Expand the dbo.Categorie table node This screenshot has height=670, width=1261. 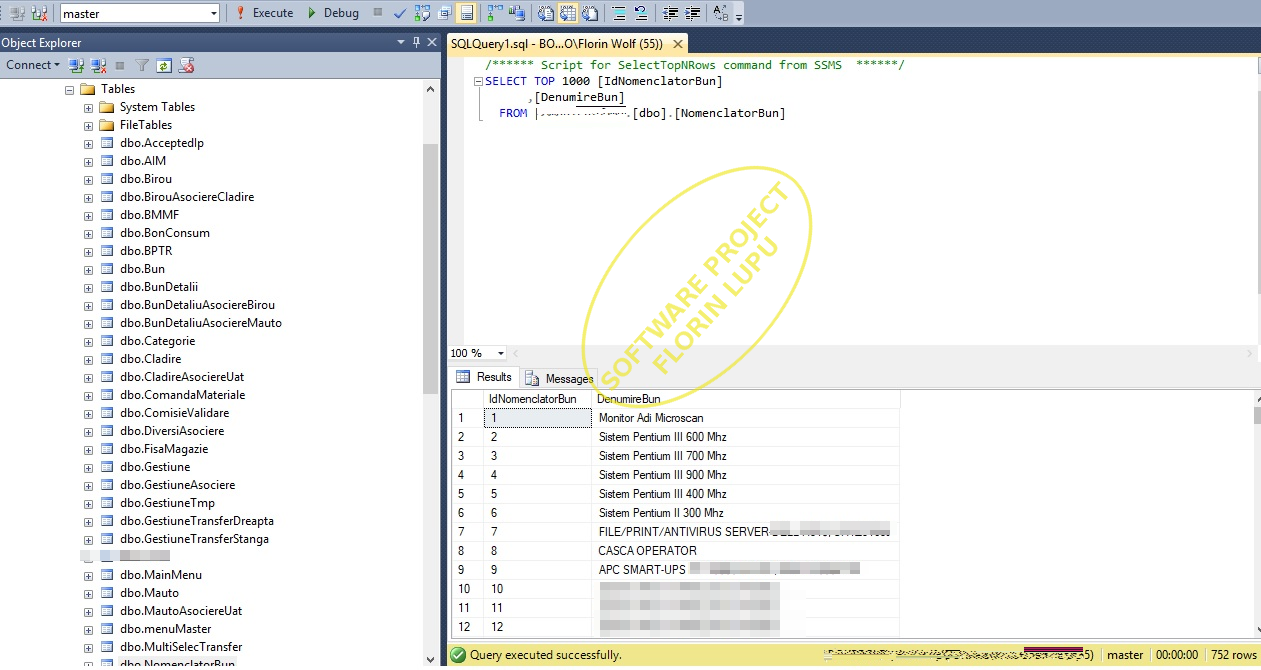pyautogui.click(x=88, y=341)
